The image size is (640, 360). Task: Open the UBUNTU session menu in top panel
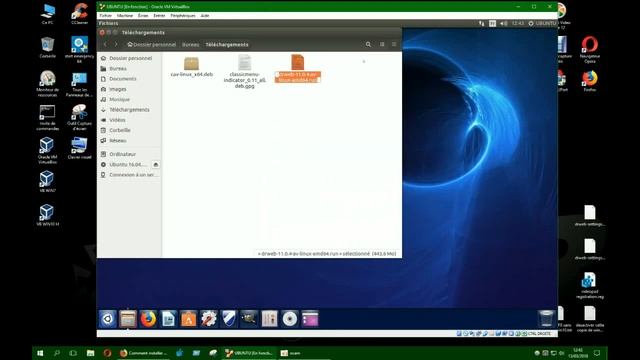pyautogui.click(x=542, y=24)
